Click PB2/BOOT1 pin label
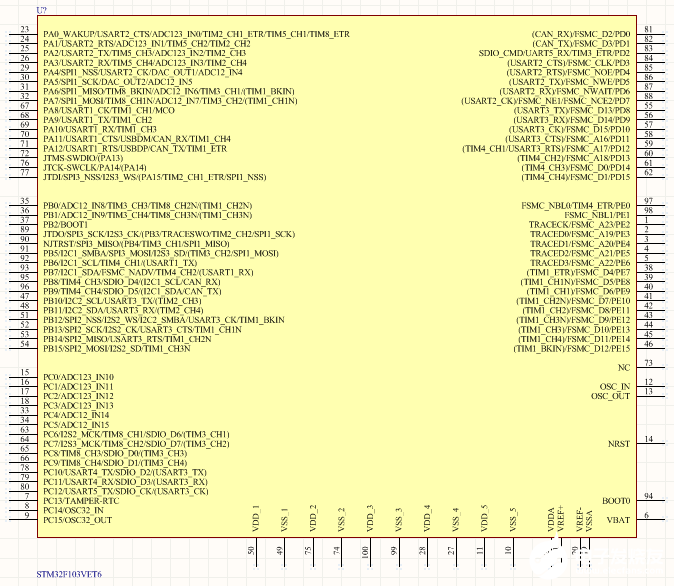The image size is (674, 586). [x=65, y=224]
